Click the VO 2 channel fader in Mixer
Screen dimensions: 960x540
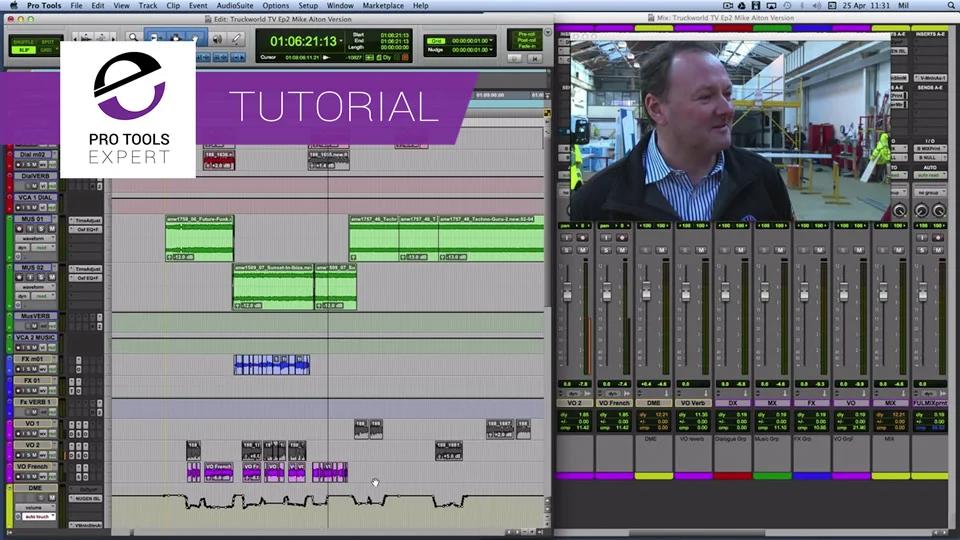click(567, 293)
